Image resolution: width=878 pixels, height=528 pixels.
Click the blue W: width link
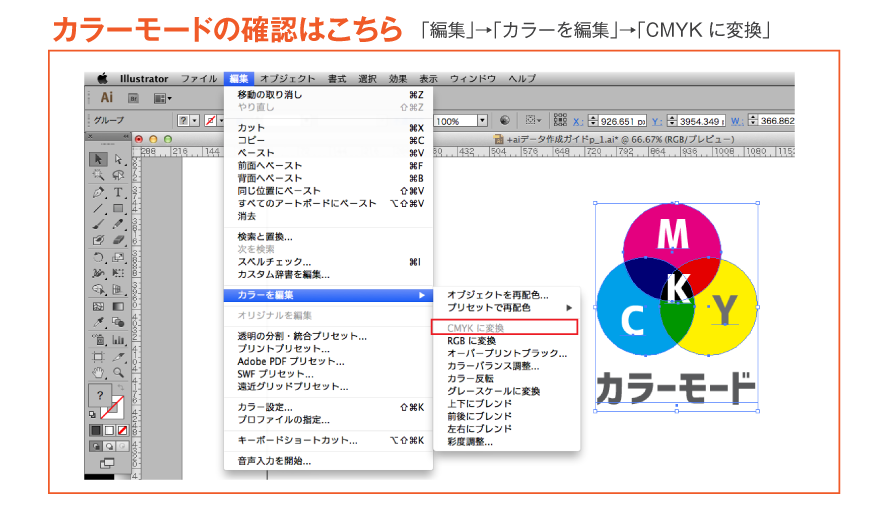(x=737, y=121)
